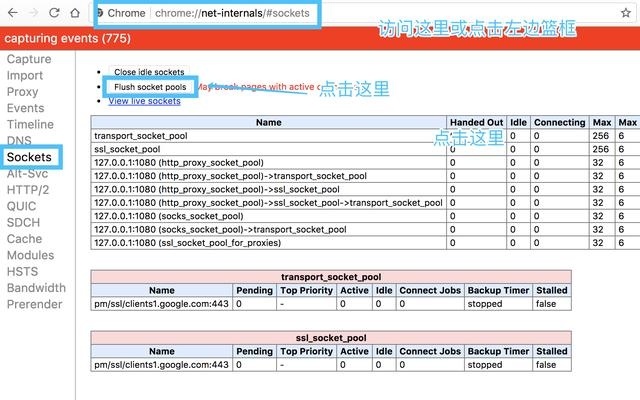Screen dimensions: 640x400
Task: Open the HSTS page in sidebar
Action: click(x=23, y=271)
